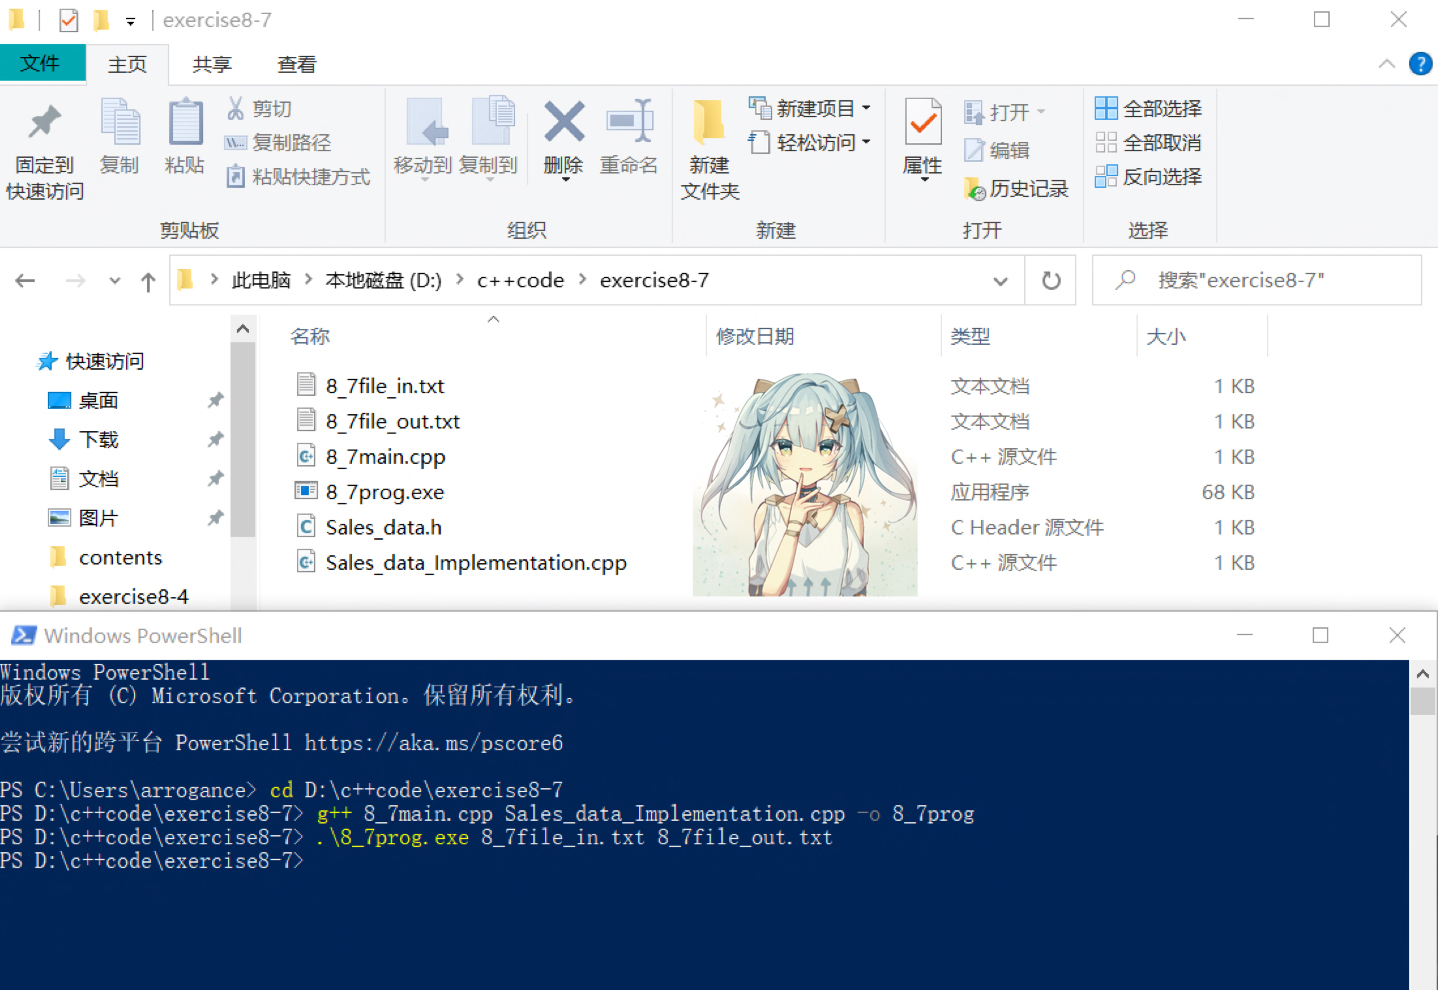Click the Forward navigation arrow
This screenshot has height=990, width=1438.
point(75,281)
